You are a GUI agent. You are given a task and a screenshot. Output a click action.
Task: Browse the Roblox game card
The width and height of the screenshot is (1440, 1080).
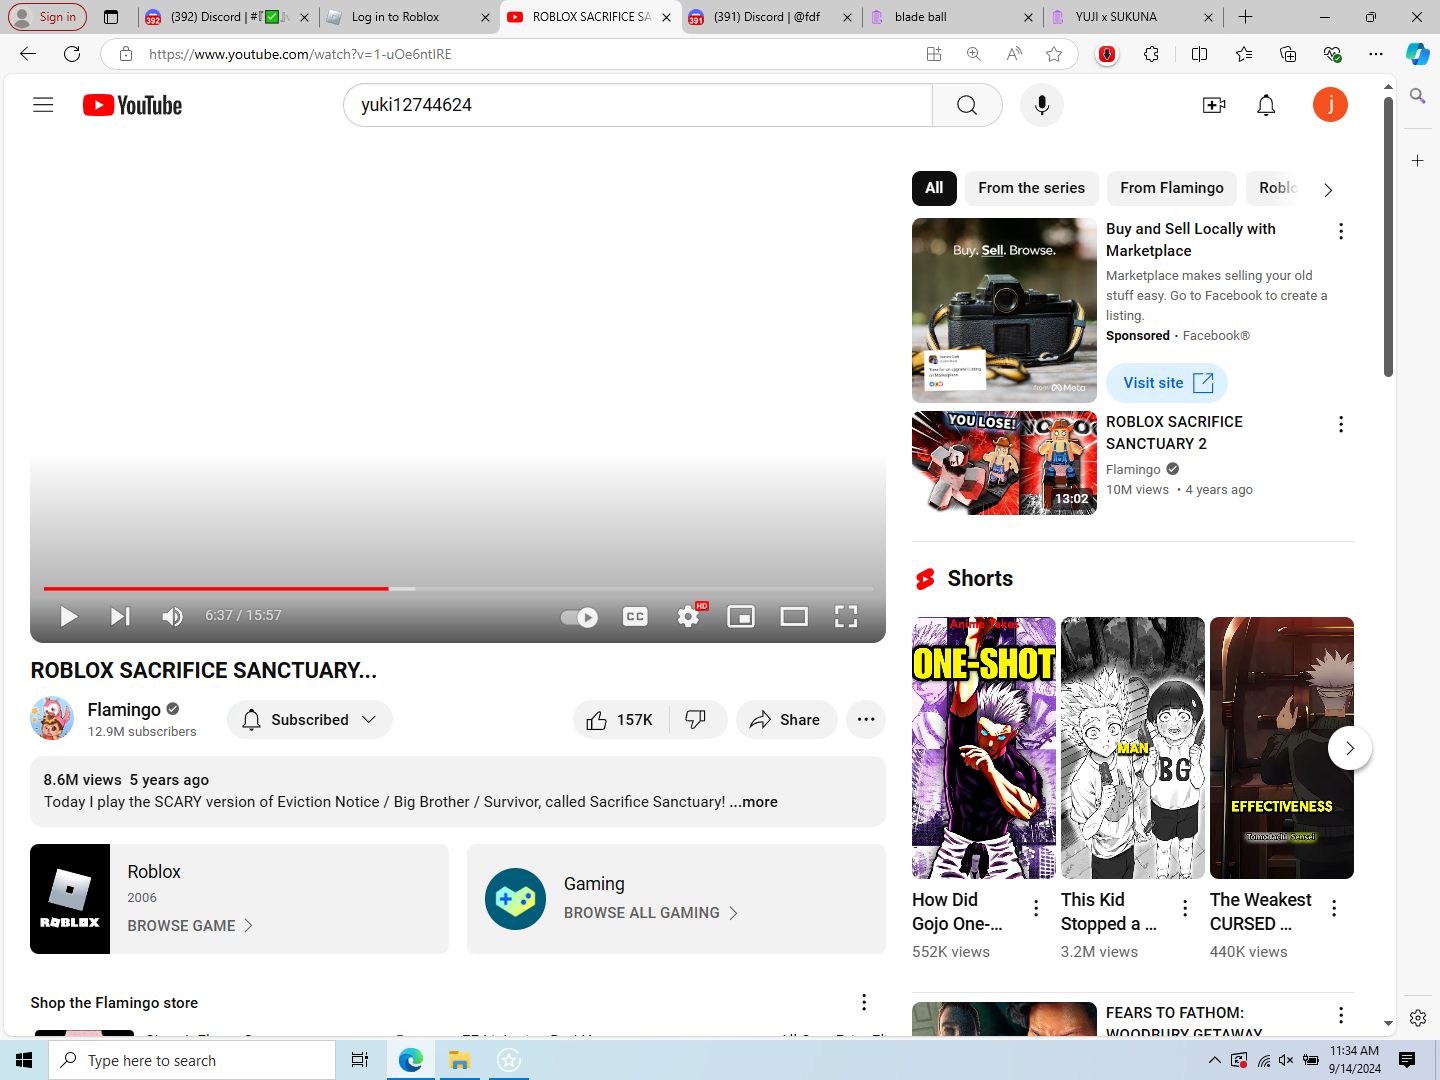pos(239,899)
